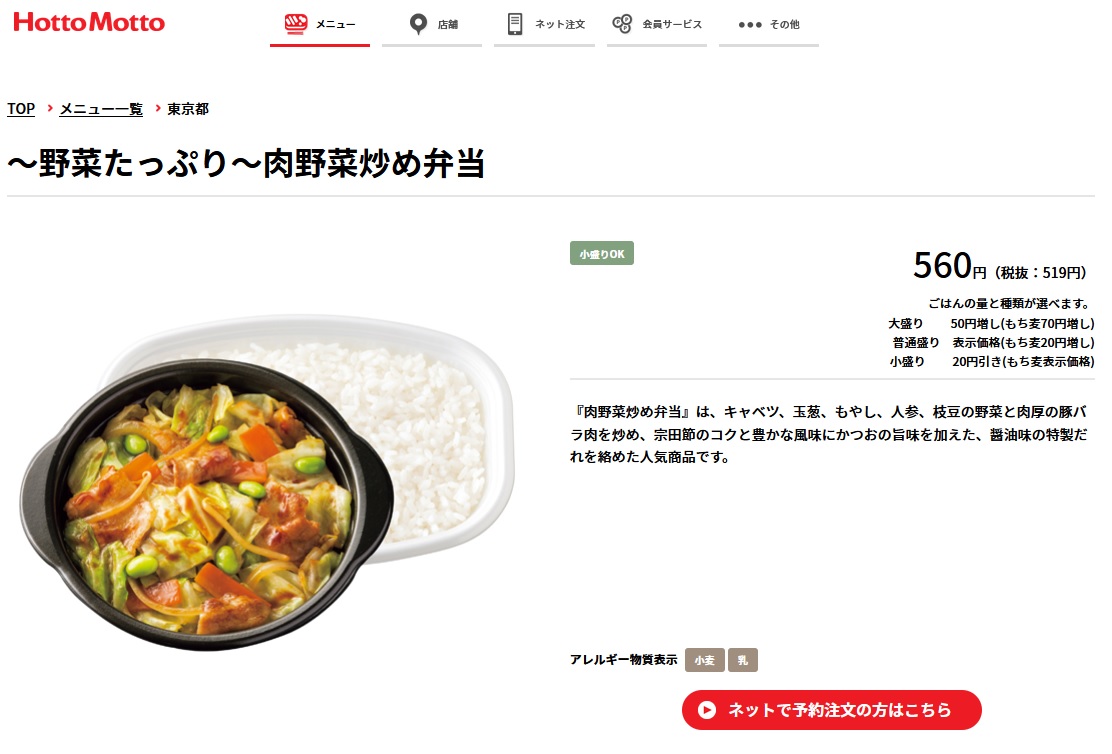Open the メニュー navigation tab
Screen dimensions: 1112x754
320,26
